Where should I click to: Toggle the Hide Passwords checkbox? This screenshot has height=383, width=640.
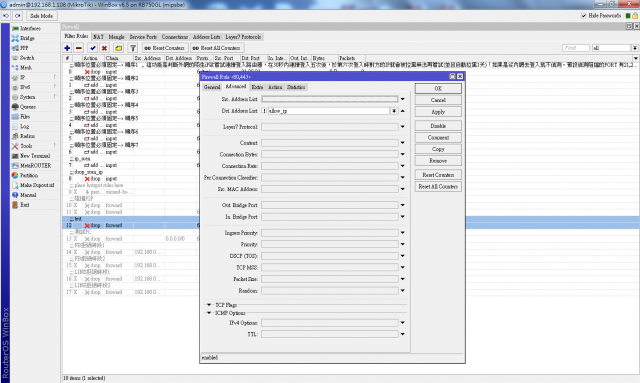click(x=583, y=16)
